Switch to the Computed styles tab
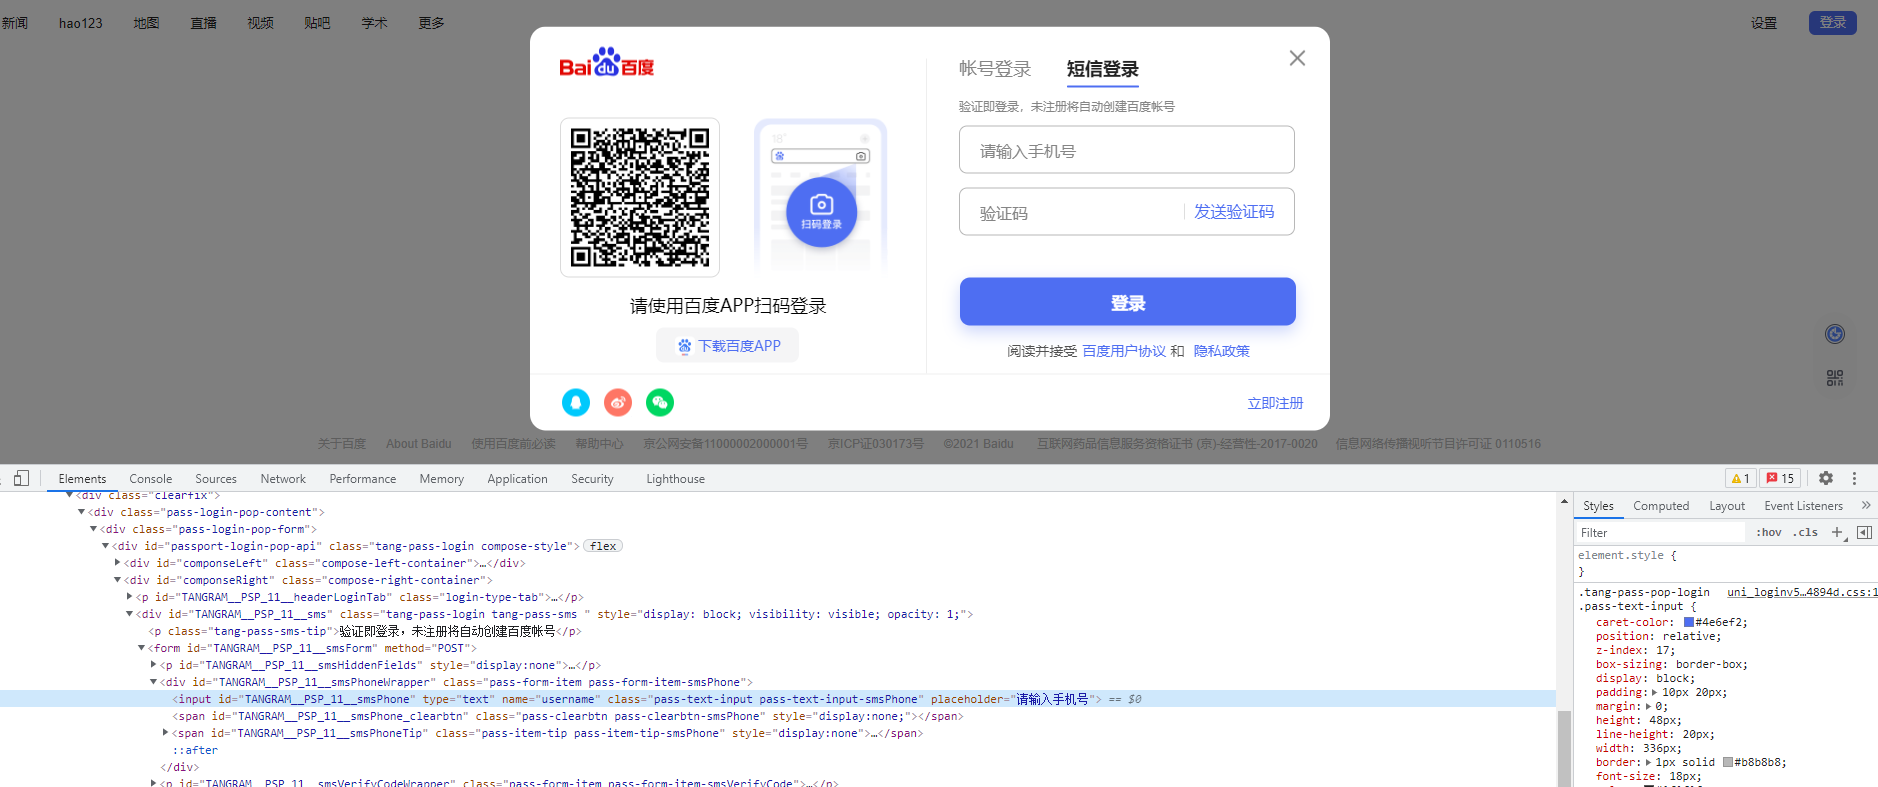 pyautogui.click(x=1661, y=506)
